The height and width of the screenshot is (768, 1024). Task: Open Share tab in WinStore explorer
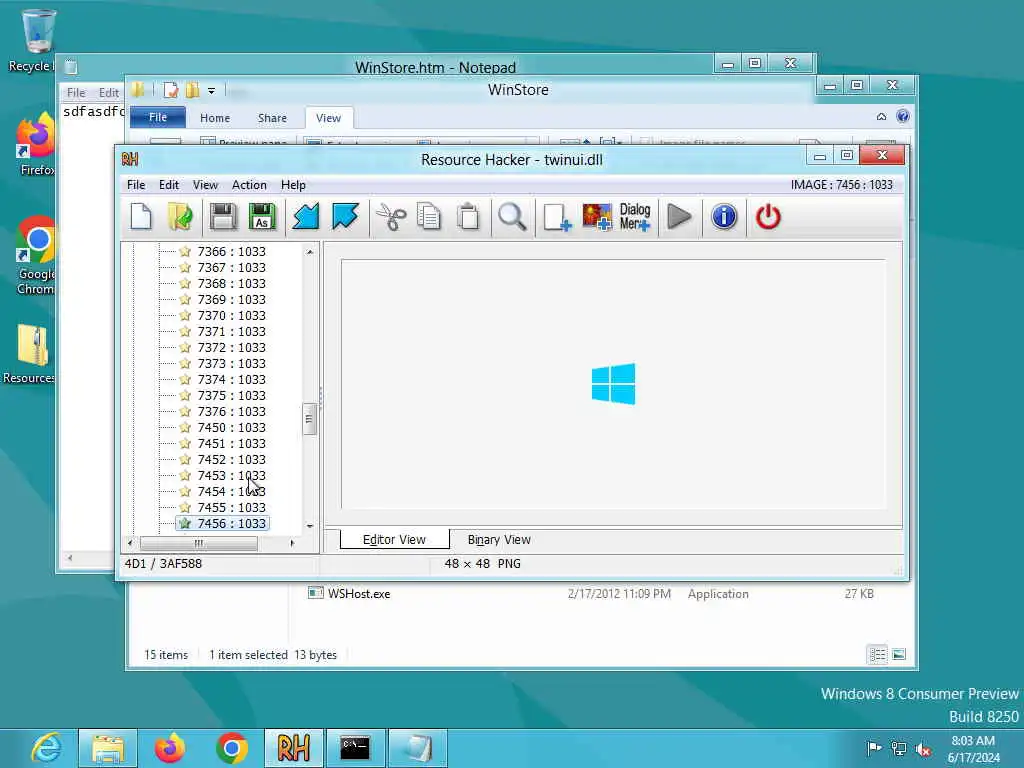(x=272, y=118)
